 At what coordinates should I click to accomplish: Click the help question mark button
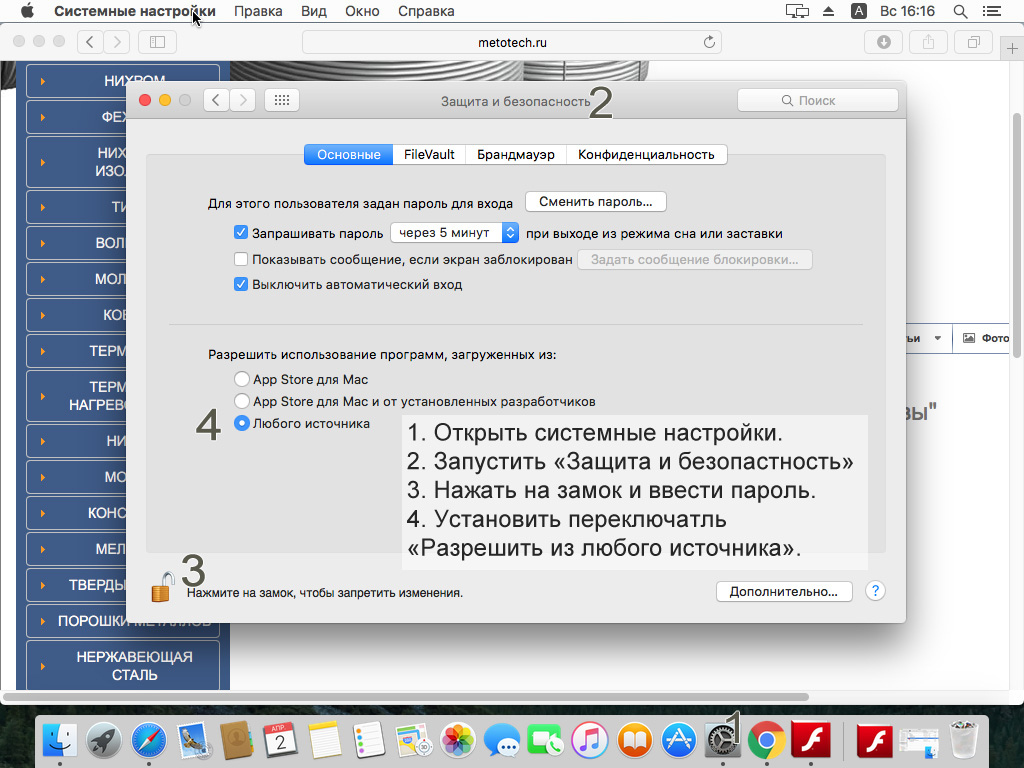coord(875,591)
